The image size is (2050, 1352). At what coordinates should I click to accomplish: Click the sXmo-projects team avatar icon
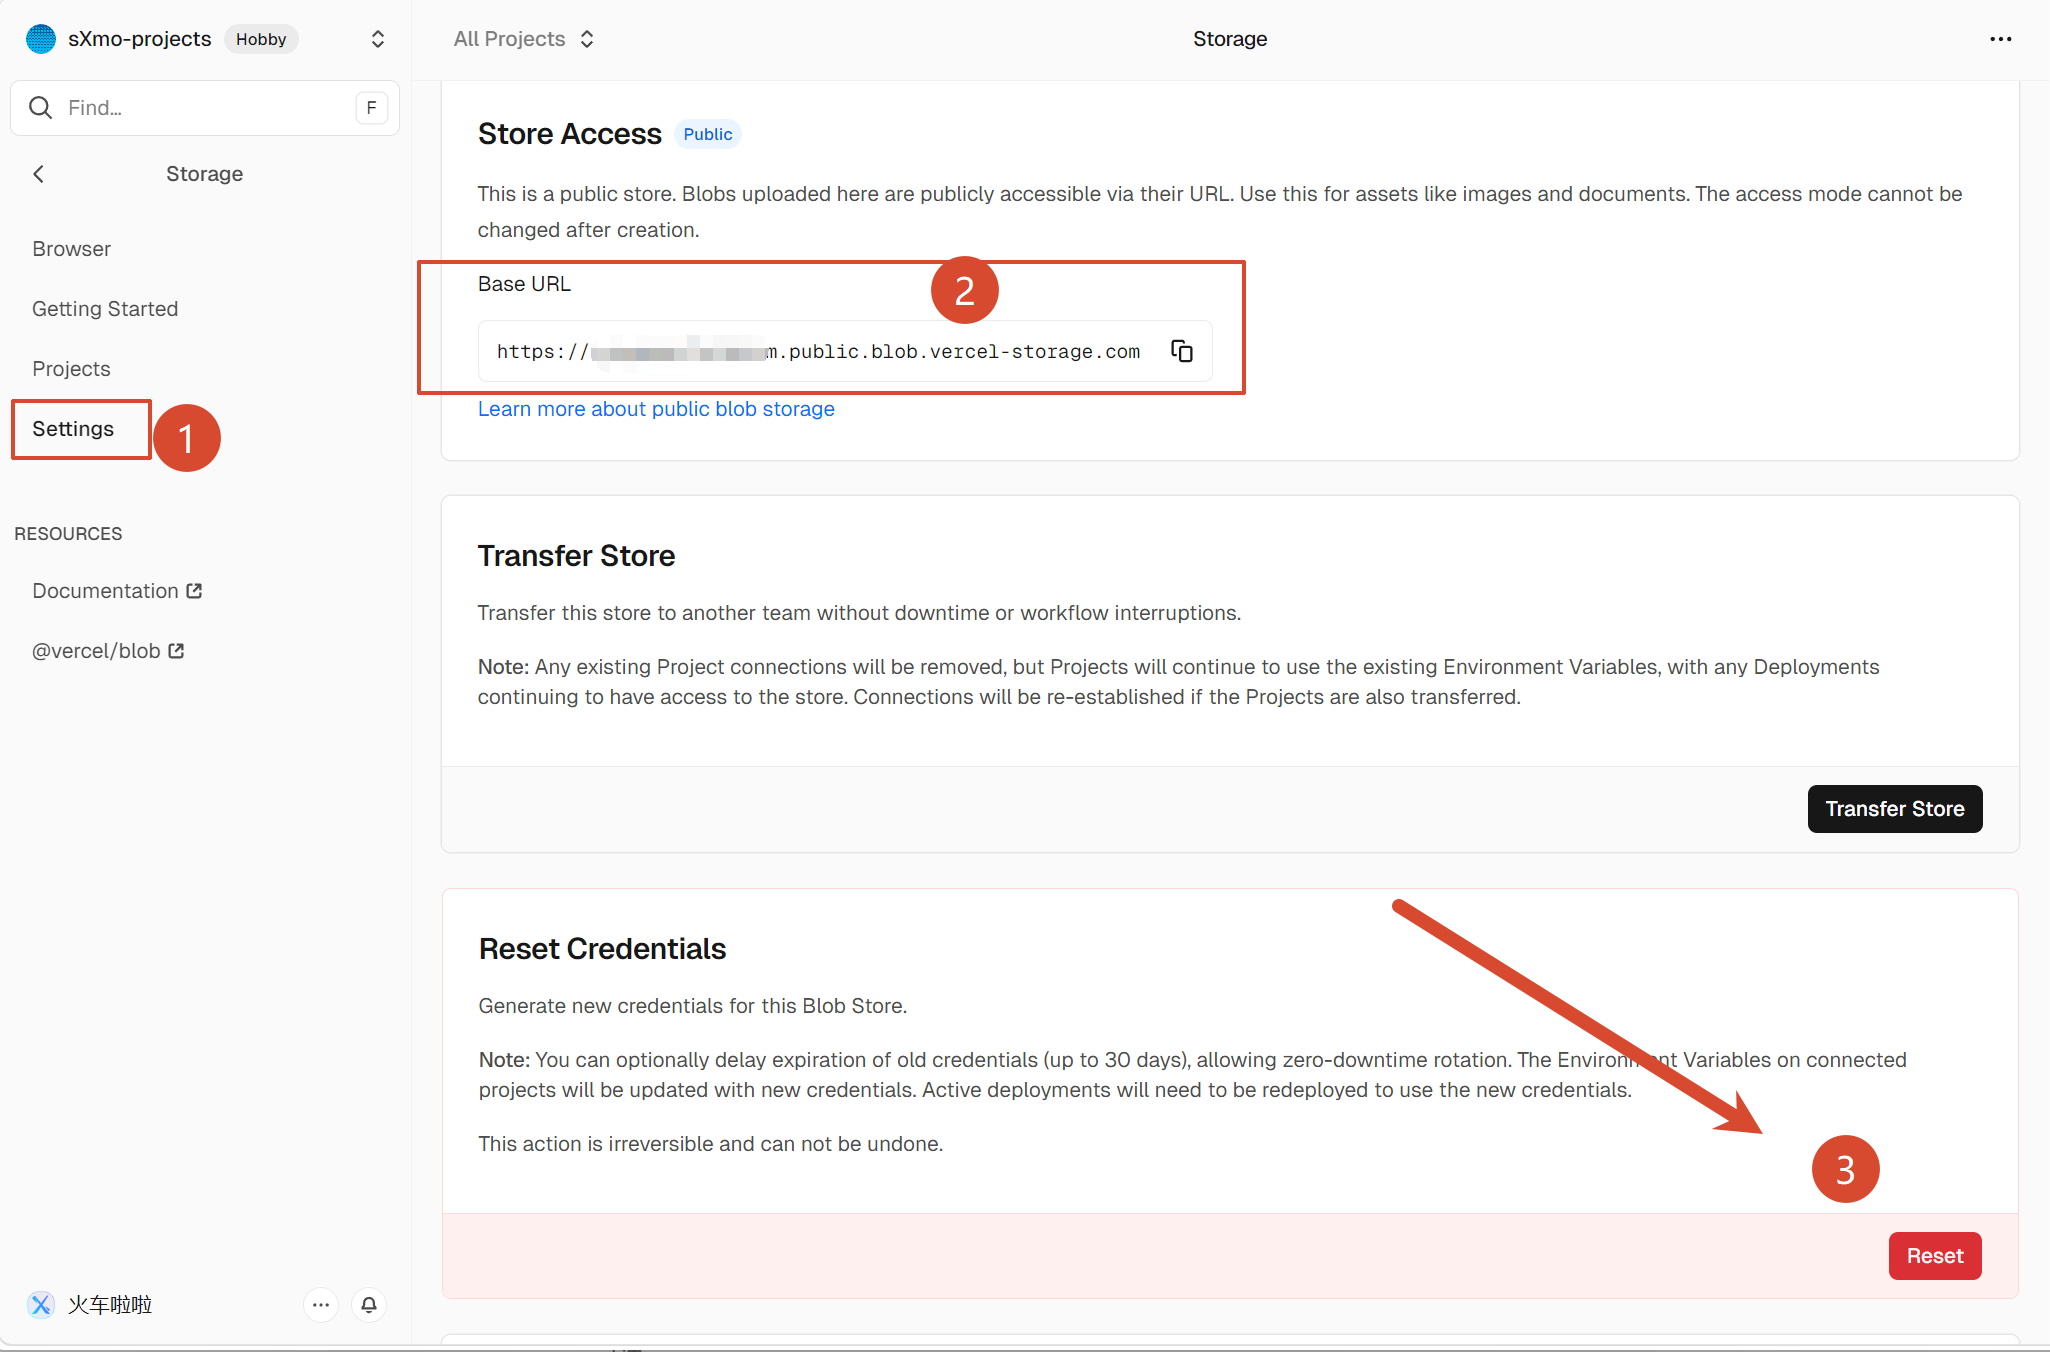pyautogui.click(x=41, y=39)
